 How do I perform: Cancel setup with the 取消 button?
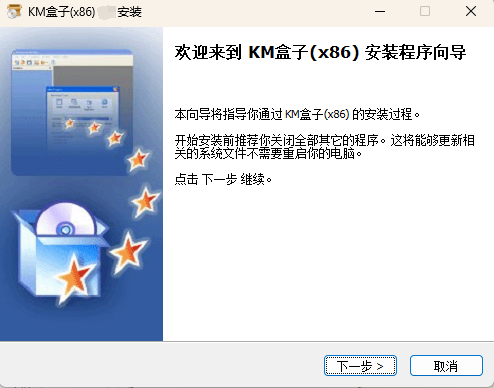[446, 366]
